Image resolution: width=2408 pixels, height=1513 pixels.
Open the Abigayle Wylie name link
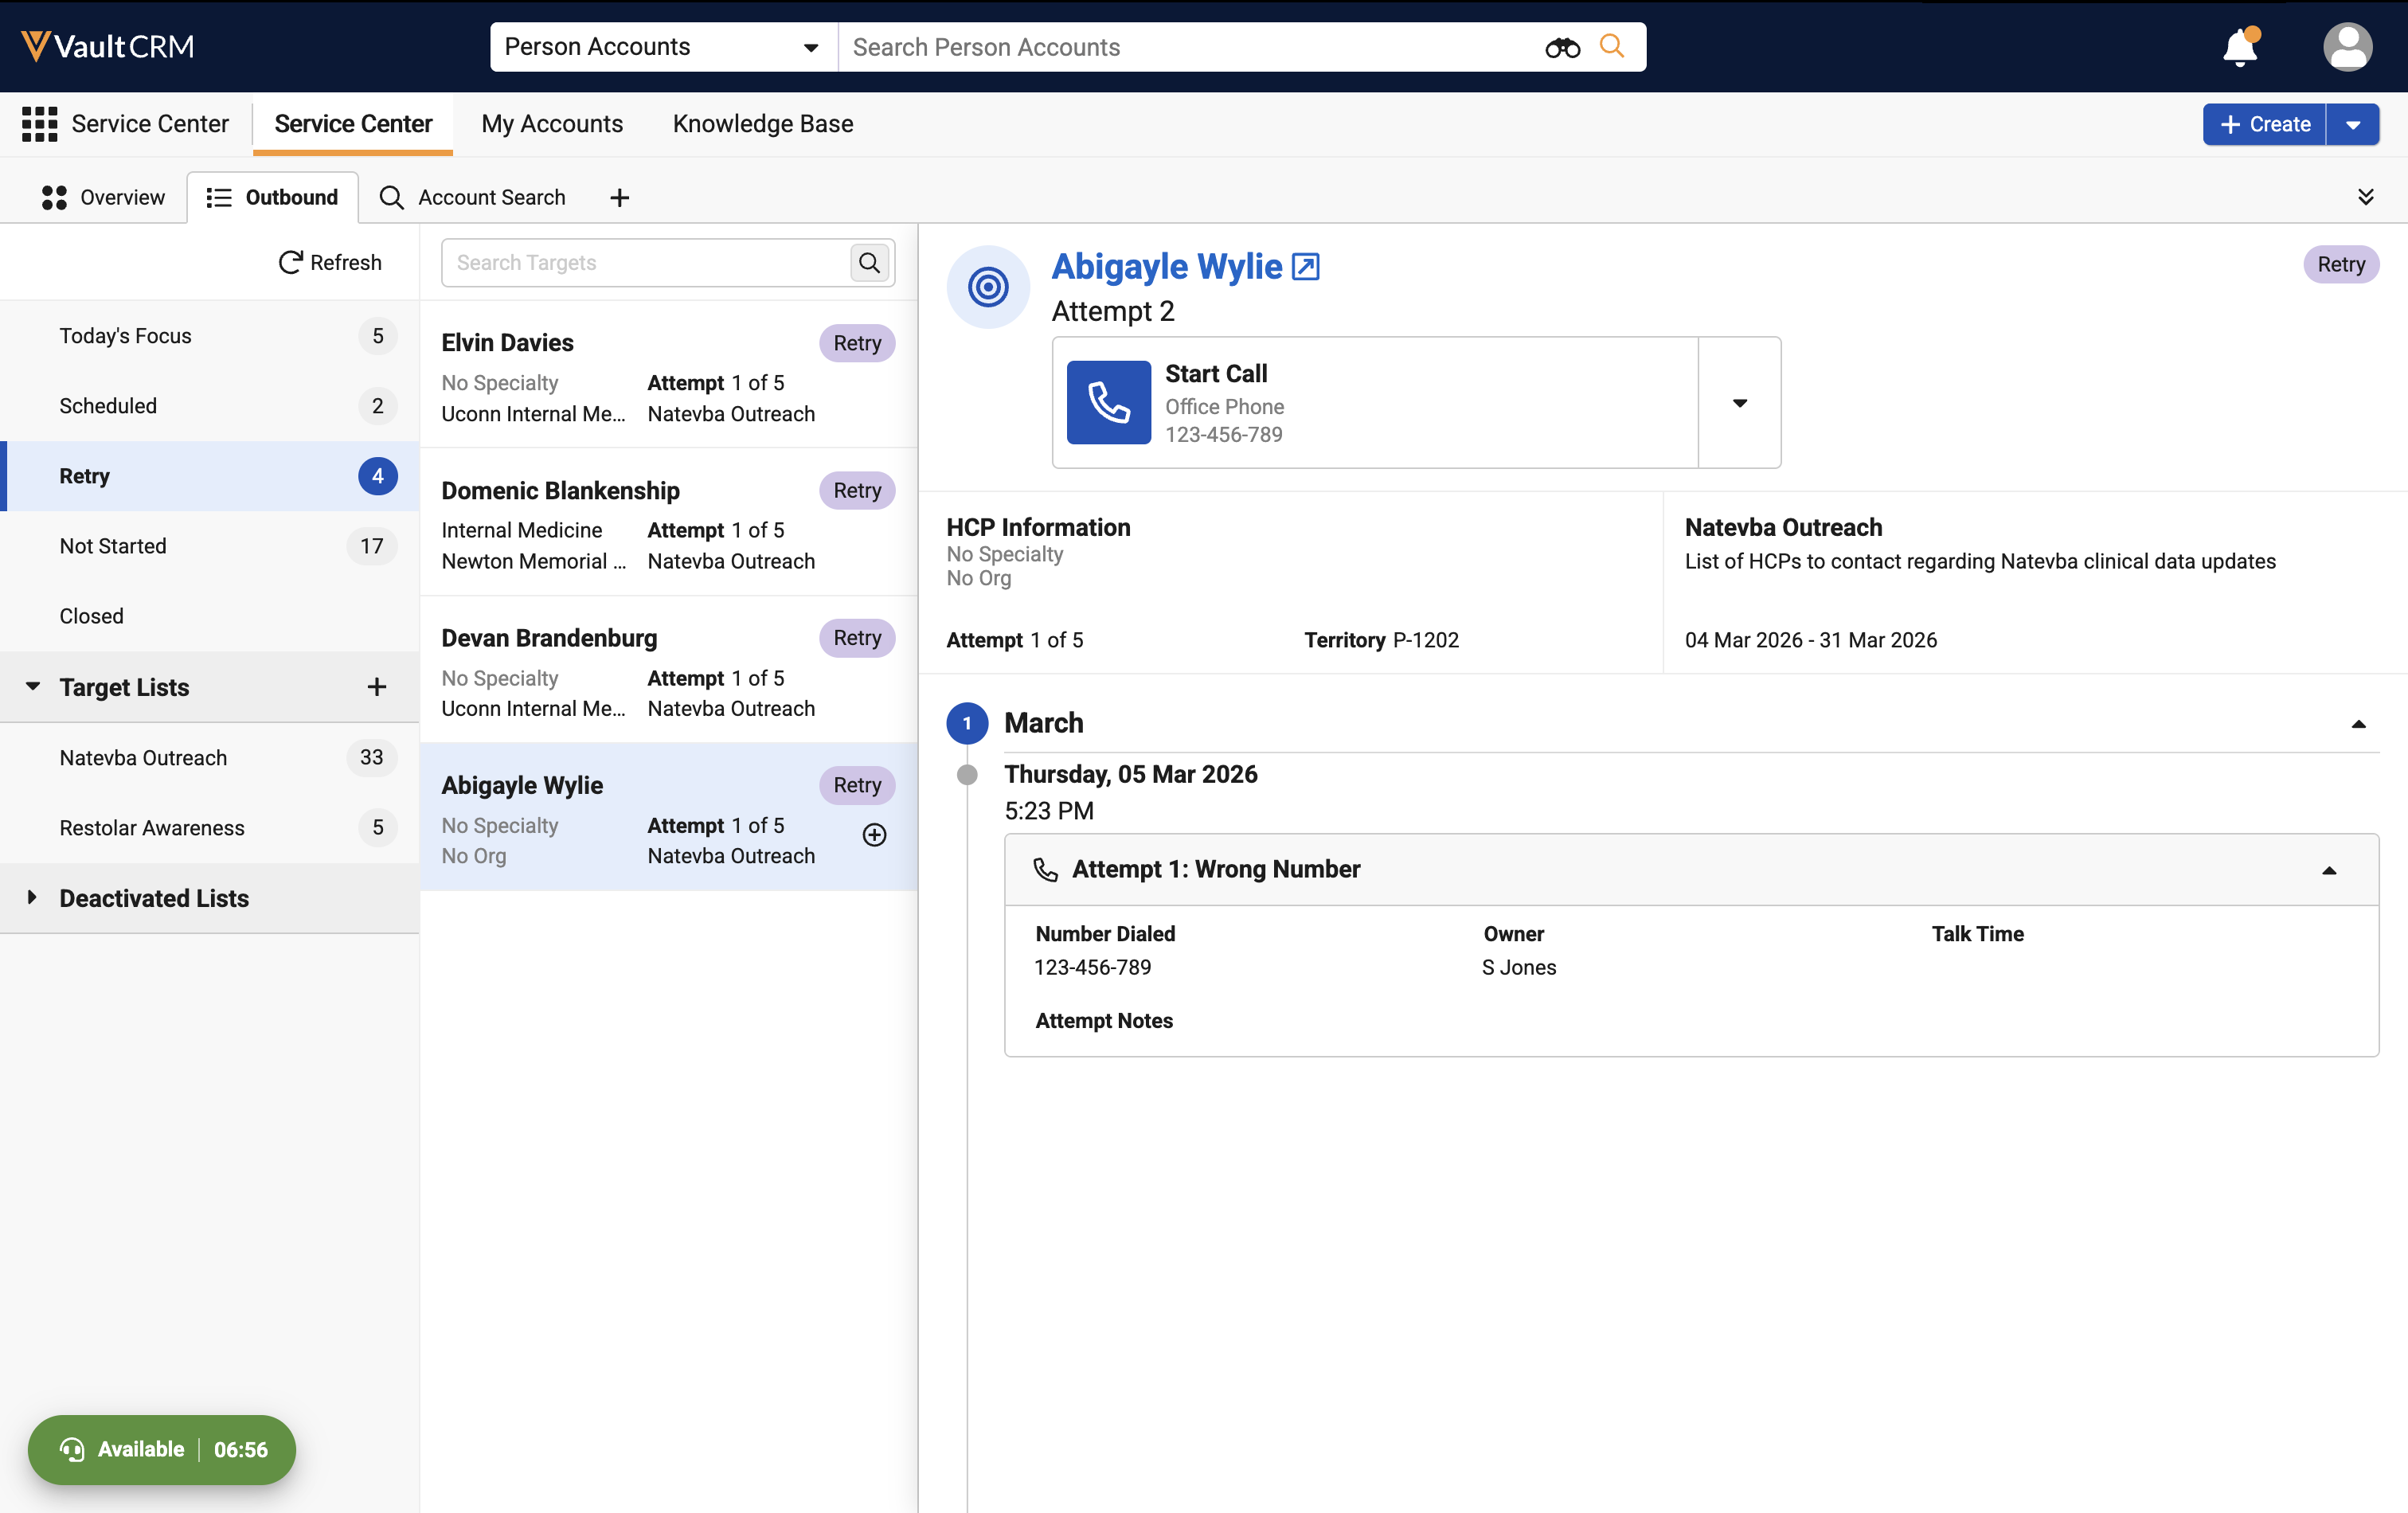tap(1166, 267)
